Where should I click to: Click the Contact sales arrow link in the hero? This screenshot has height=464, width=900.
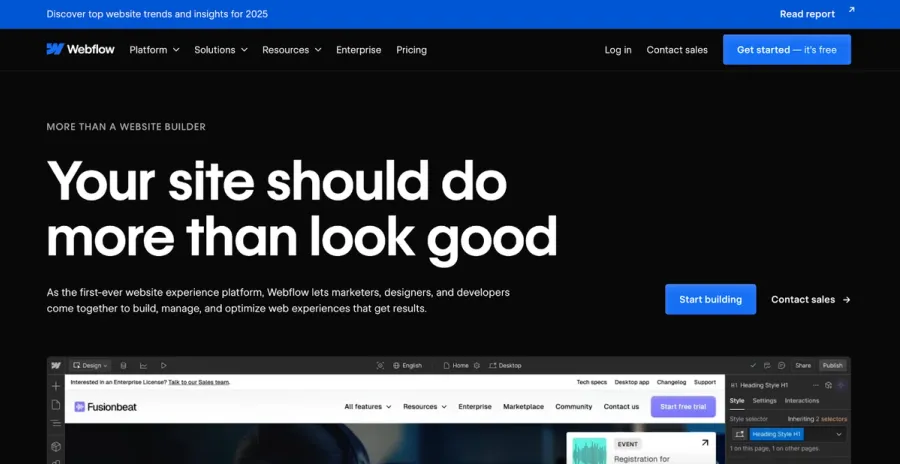click(811, 299)
